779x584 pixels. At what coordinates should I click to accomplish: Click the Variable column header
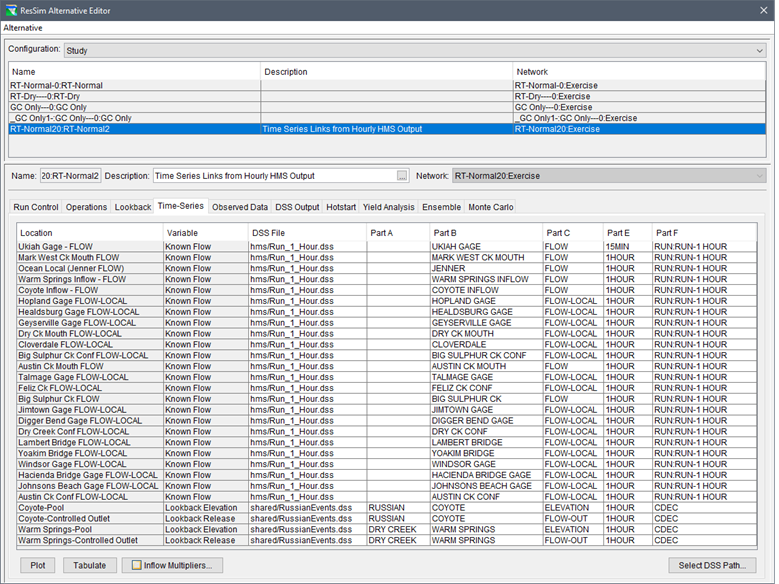pyautogui.click(x=206, y=233)
